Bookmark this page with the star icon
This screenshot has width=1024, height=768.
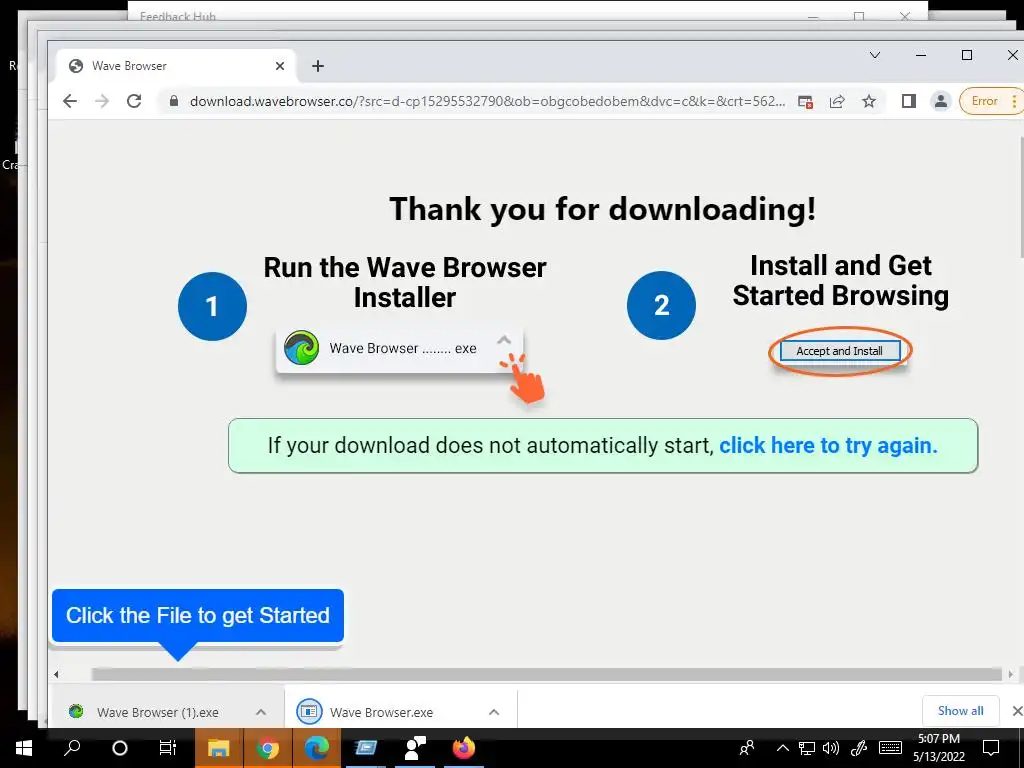click(869, 101)
